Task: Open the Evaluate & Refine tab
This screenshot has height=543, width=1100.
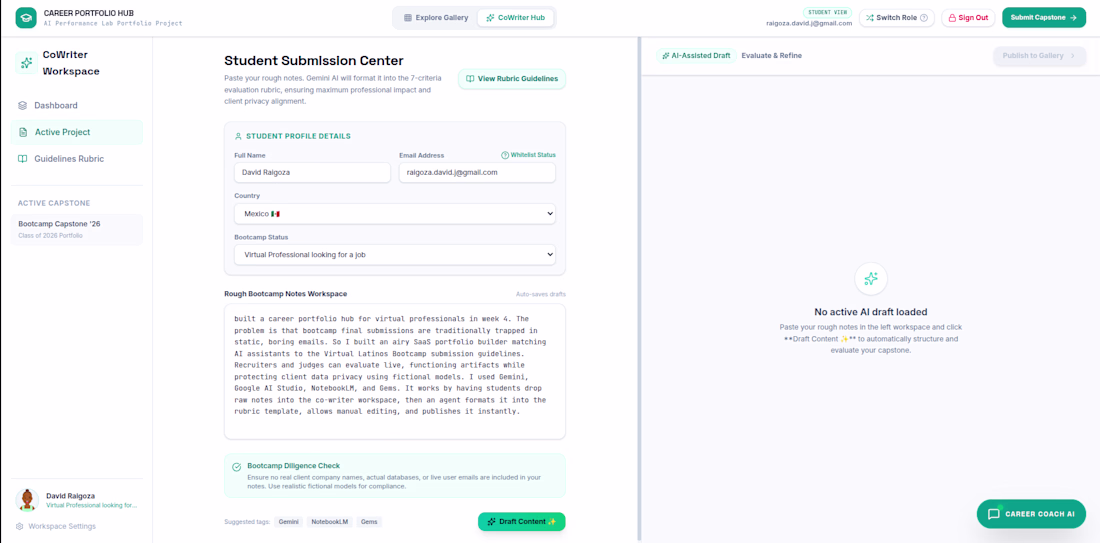Action: point(772,55)
